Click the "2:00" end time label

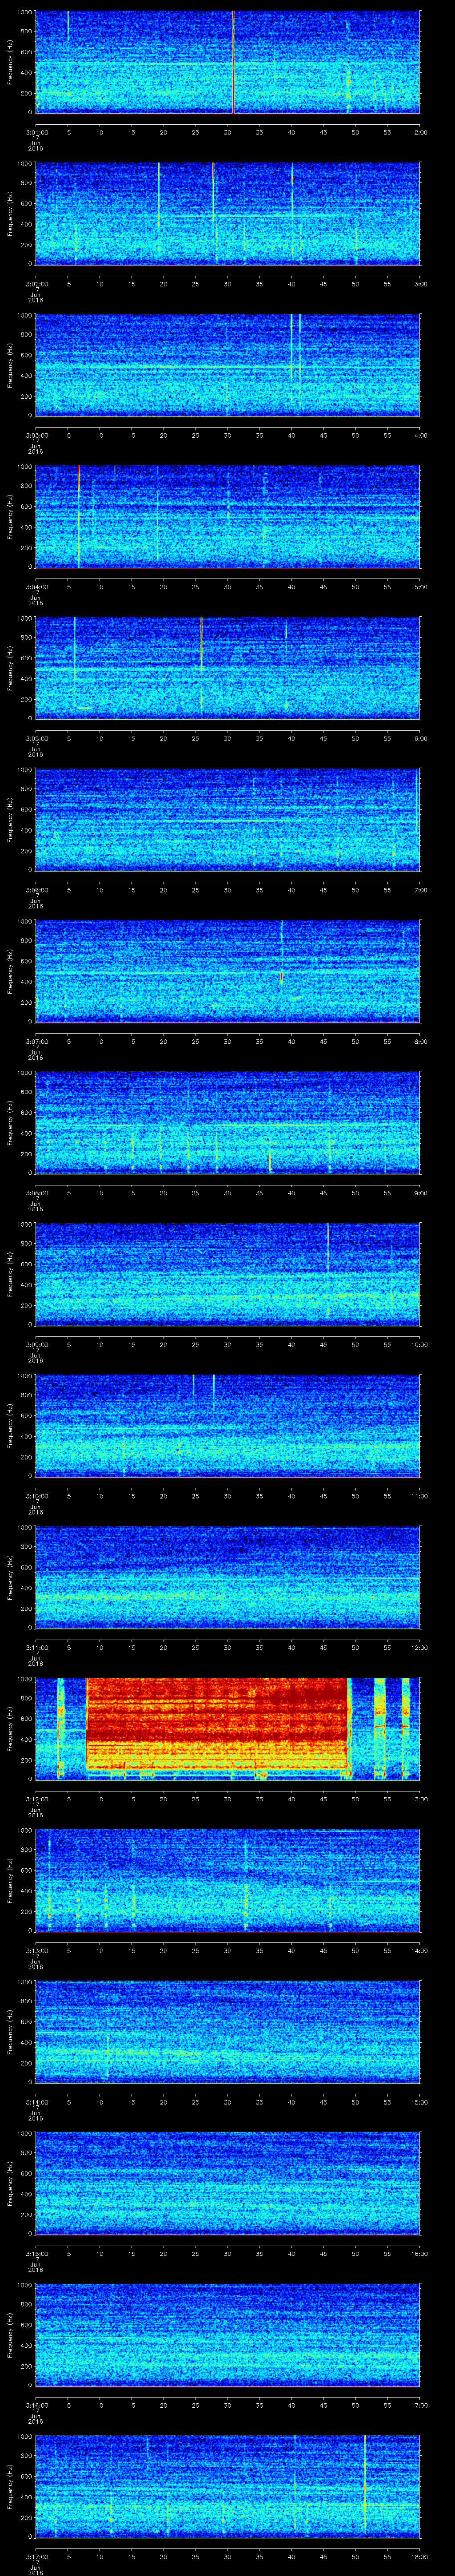[x=420, y=132]
